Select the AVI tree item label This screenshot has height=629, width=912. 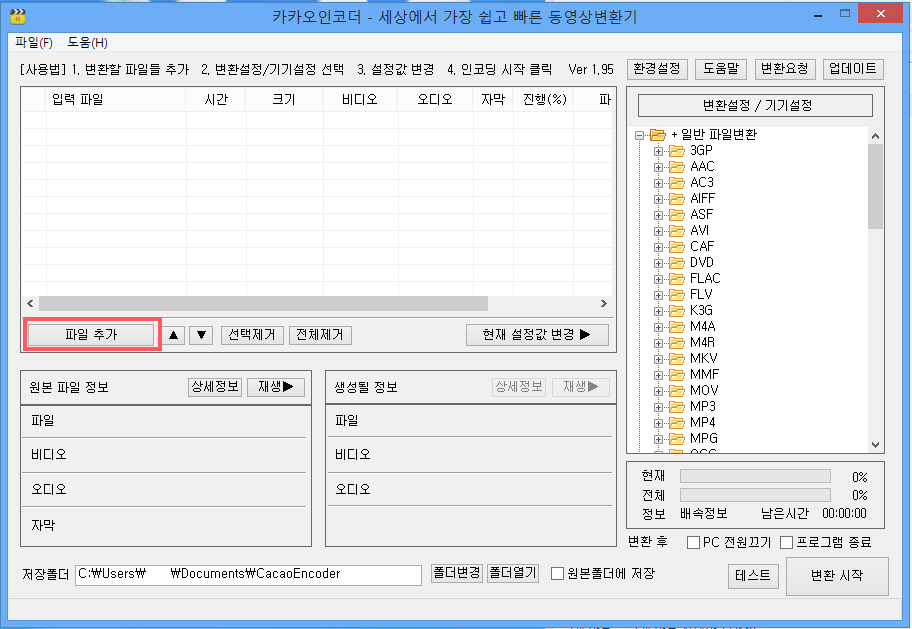700,230
